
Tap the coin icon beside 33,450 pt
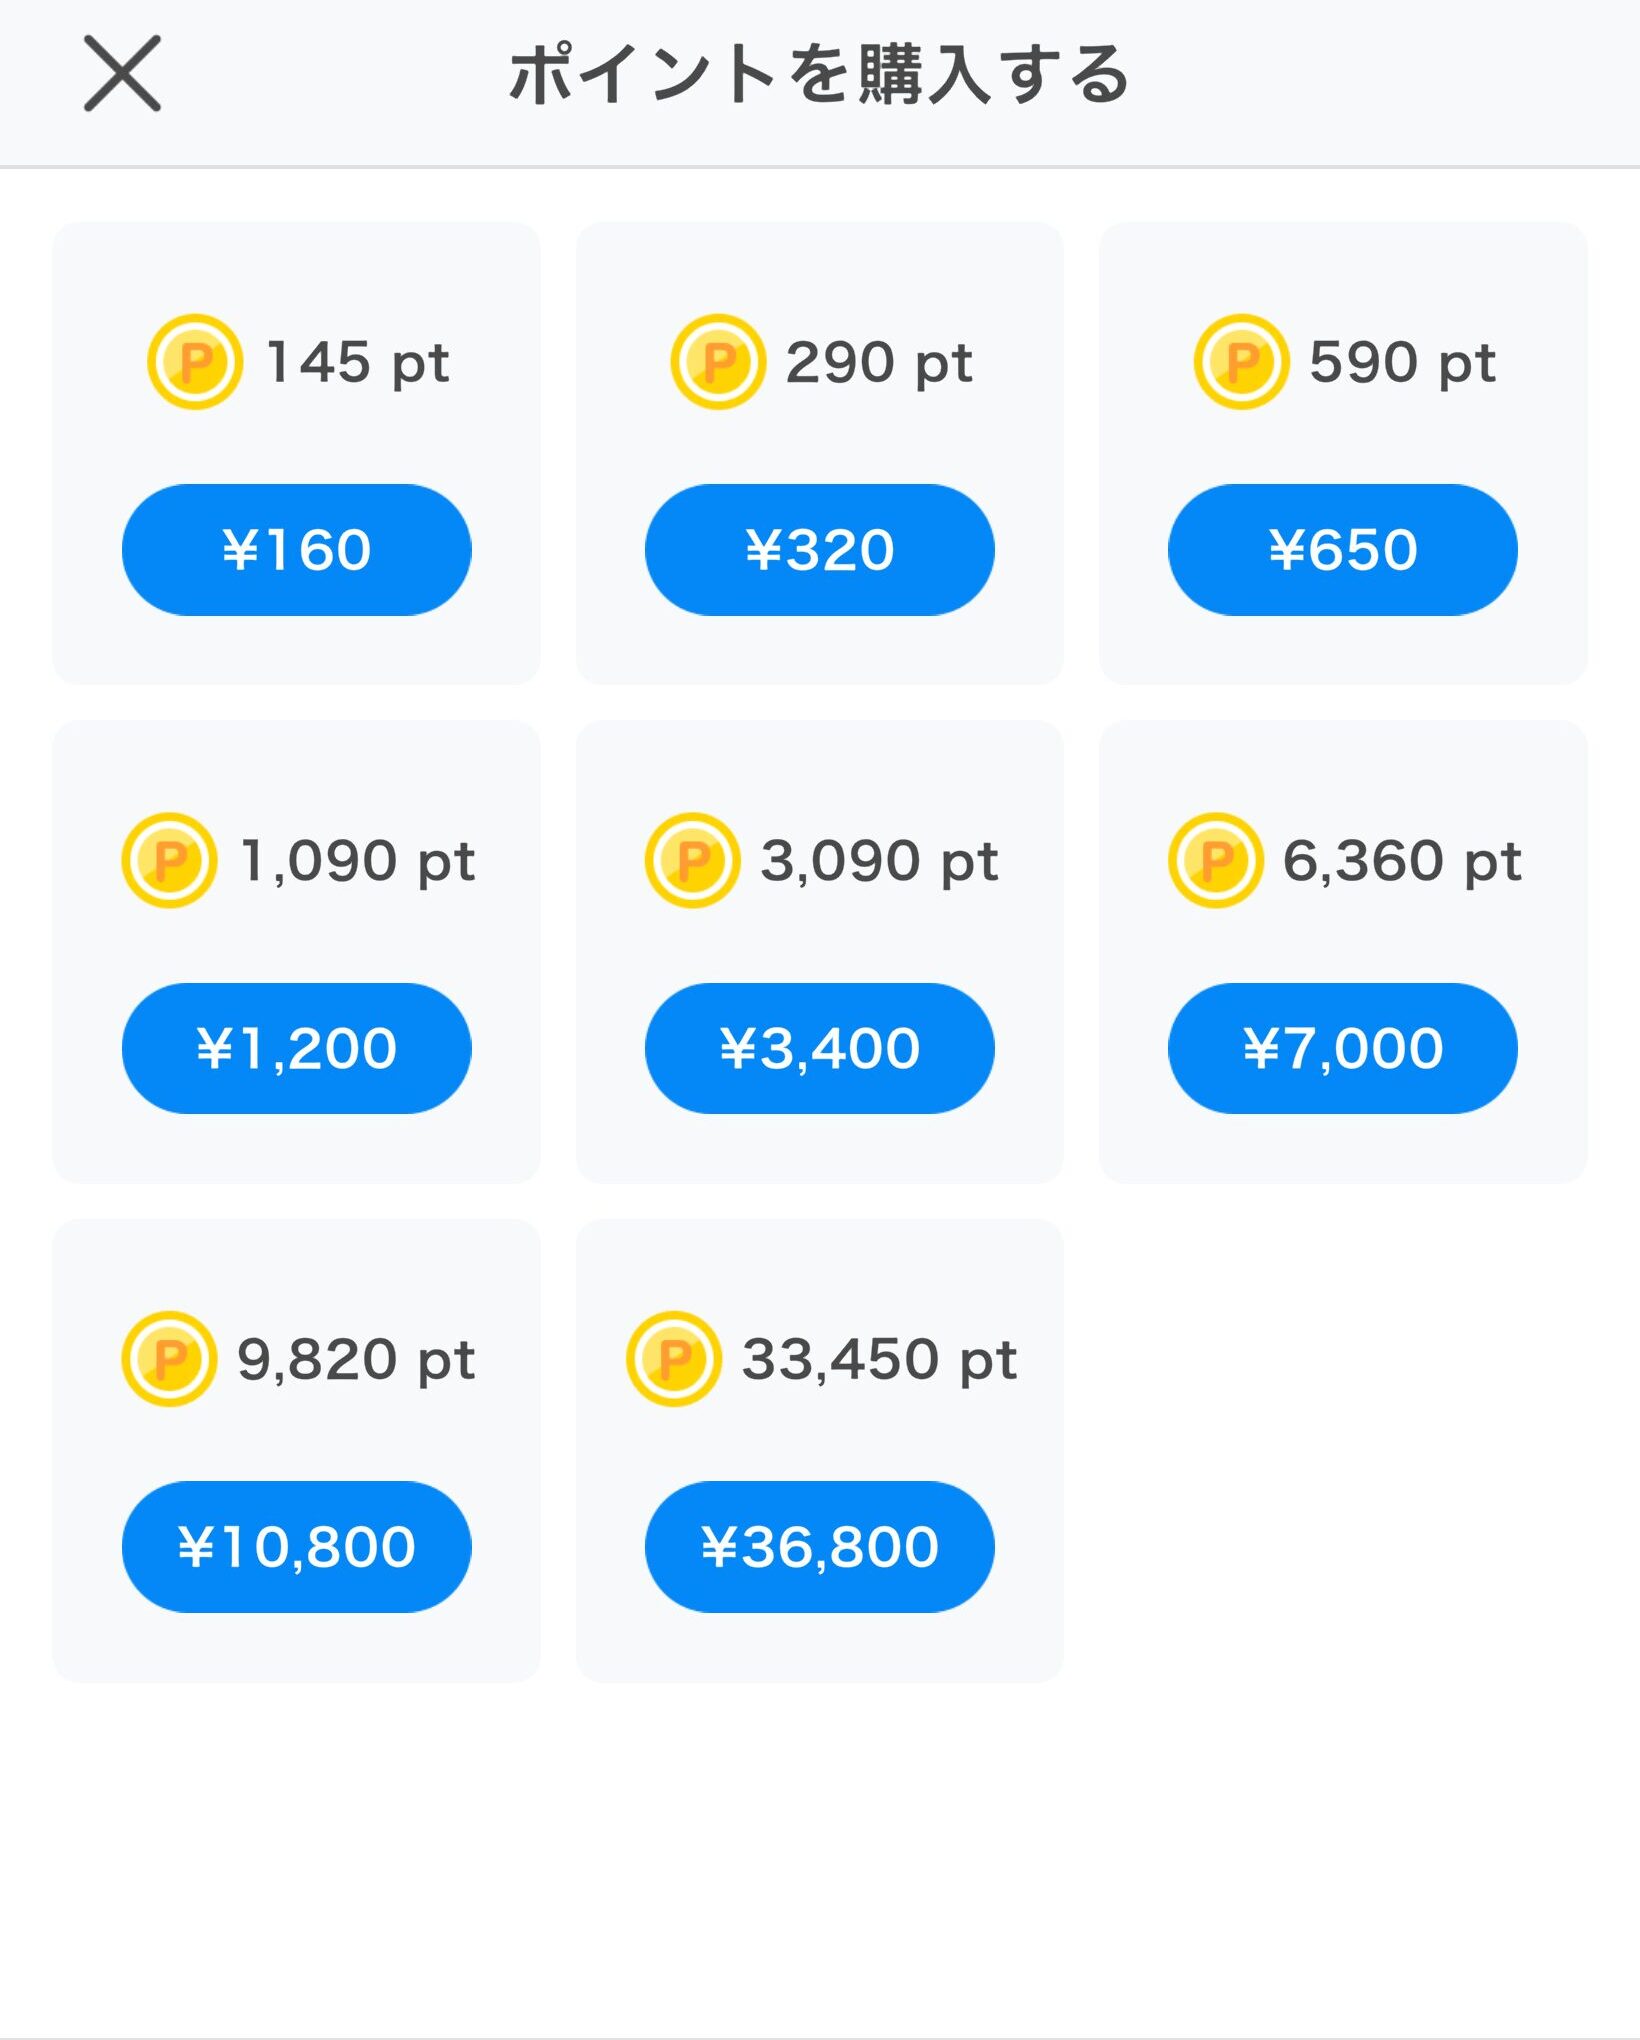[x=674, y=1359]
